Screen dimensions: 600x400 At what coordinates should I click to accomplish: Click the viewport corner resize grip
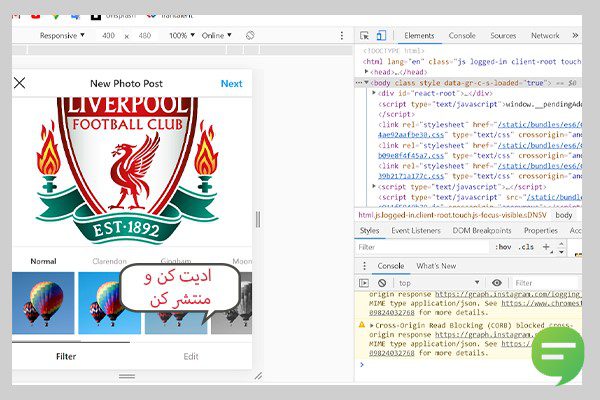pos(258,376)
